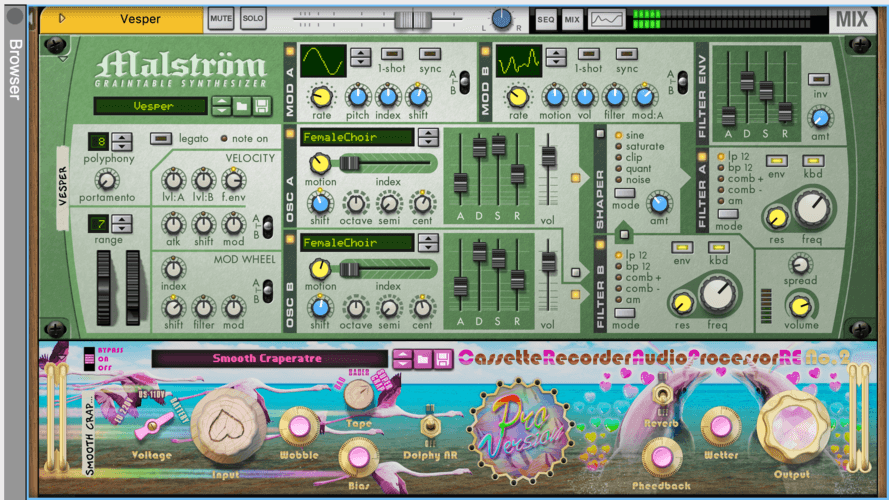The image size is (889, 500).
Task: Click the Mod B waveform display
Action: [518, 61]
